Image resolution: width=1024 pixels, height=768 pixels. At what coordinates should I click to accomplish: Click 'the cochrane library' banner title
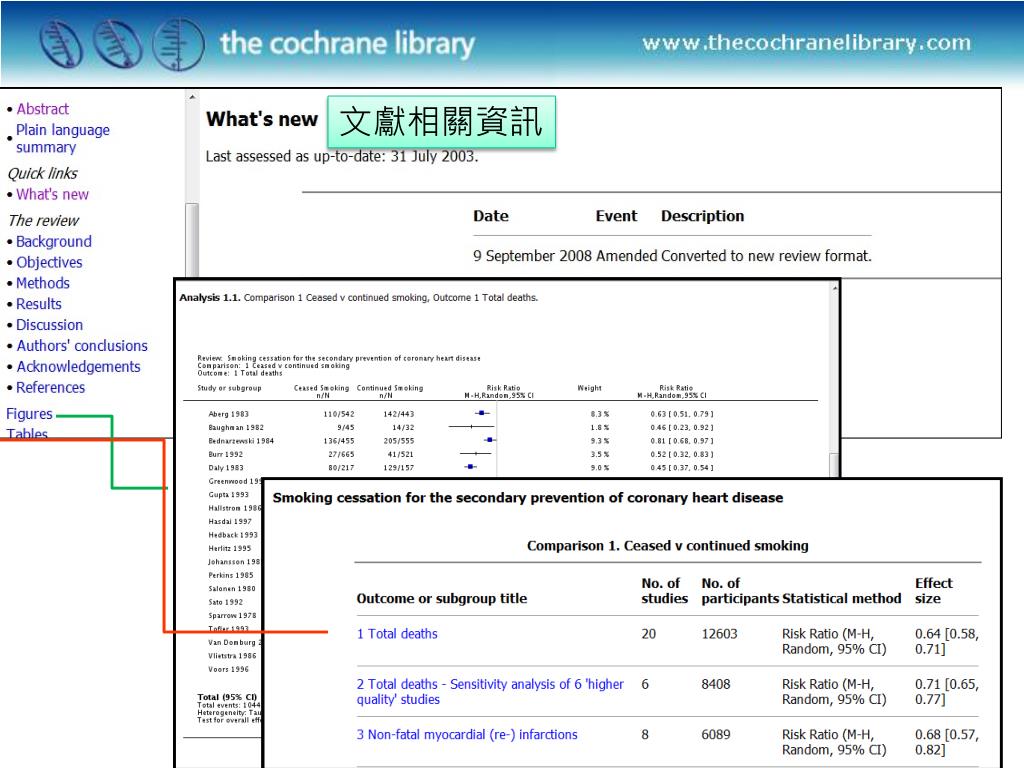pyautogui.click(x=347, y=44)
